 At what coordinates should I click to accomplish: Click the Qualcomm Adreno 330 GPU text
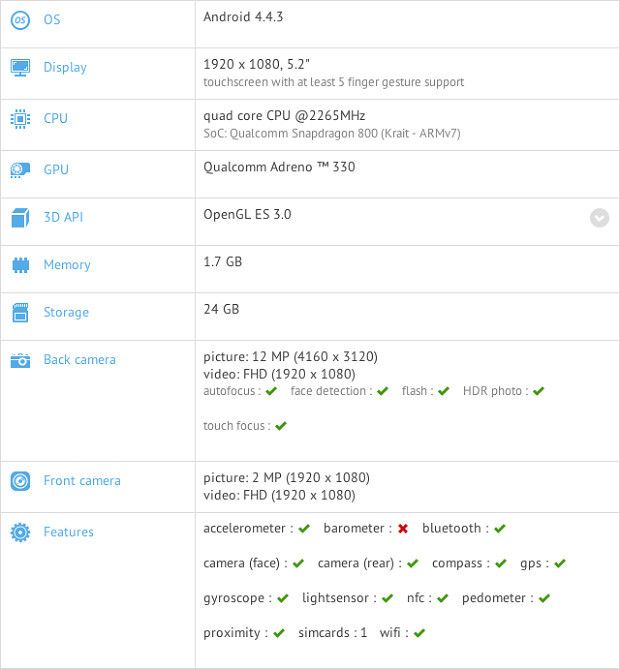tap(279, 167)
